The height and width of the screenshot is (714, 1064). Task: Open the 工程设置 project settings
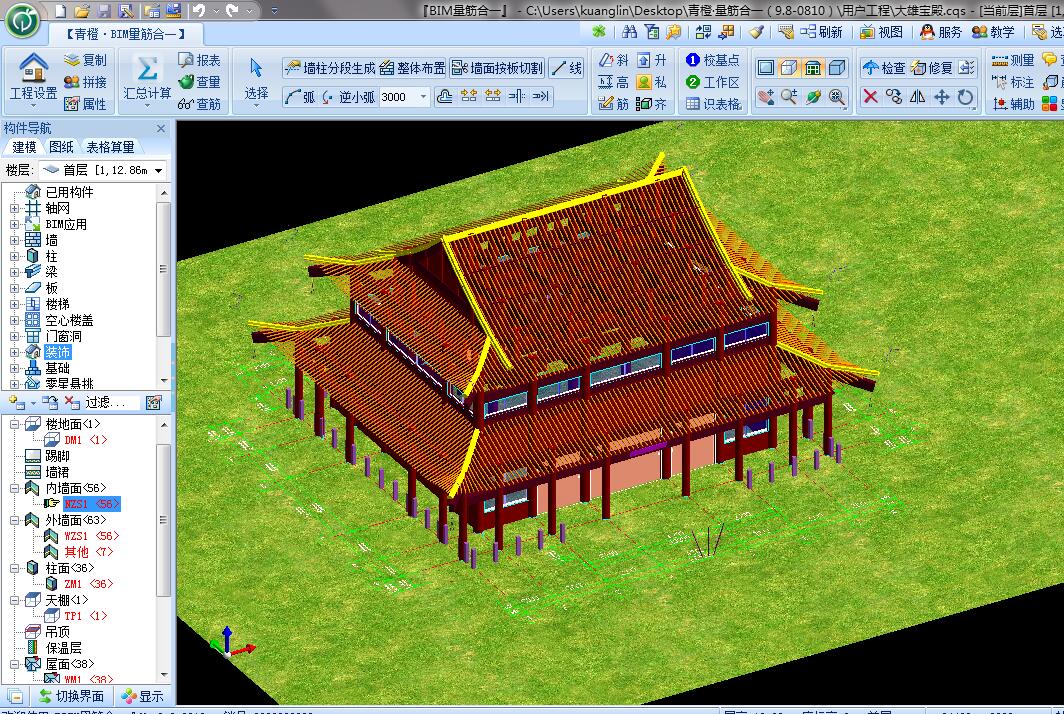click(33, 78)
